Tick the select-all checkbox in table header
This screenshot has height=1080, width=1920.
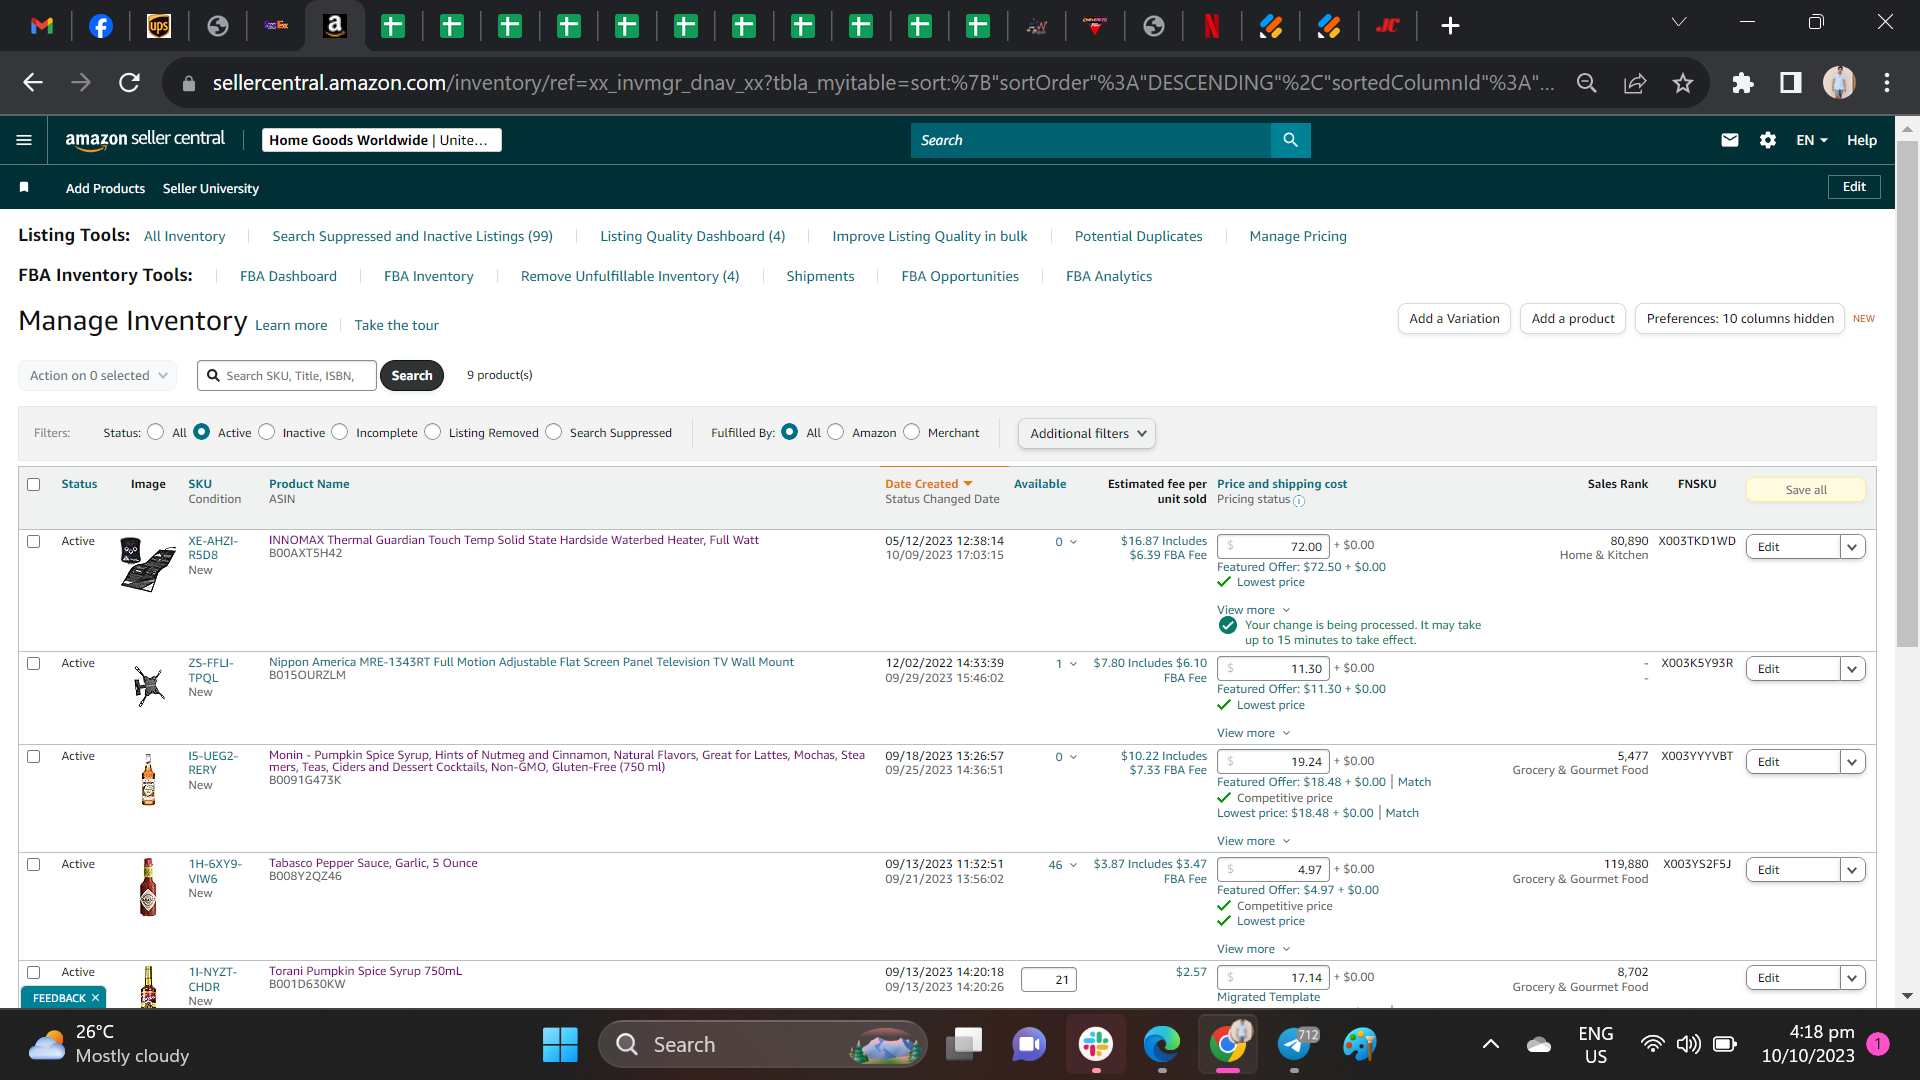[34, 485]
